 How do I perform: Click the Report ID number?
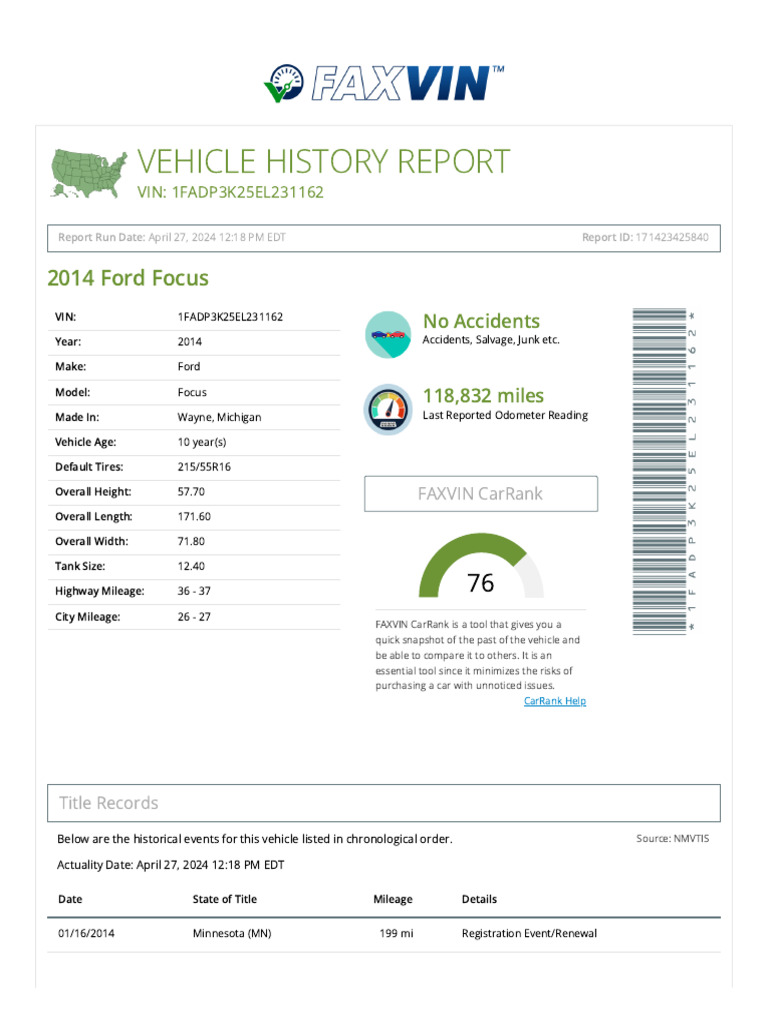click(672, 237)
